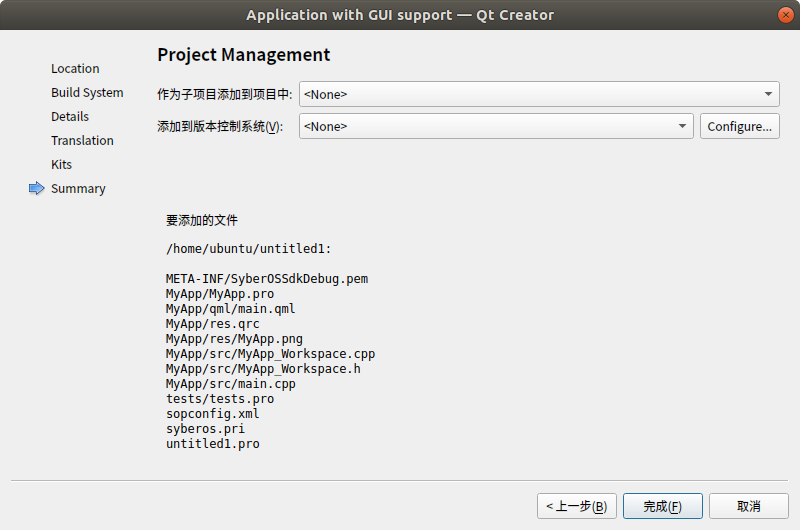Click the 添加到版本控制系统 label
This screenshot has width=800, height=530.
pyautogui.click(x=220, y=127)
